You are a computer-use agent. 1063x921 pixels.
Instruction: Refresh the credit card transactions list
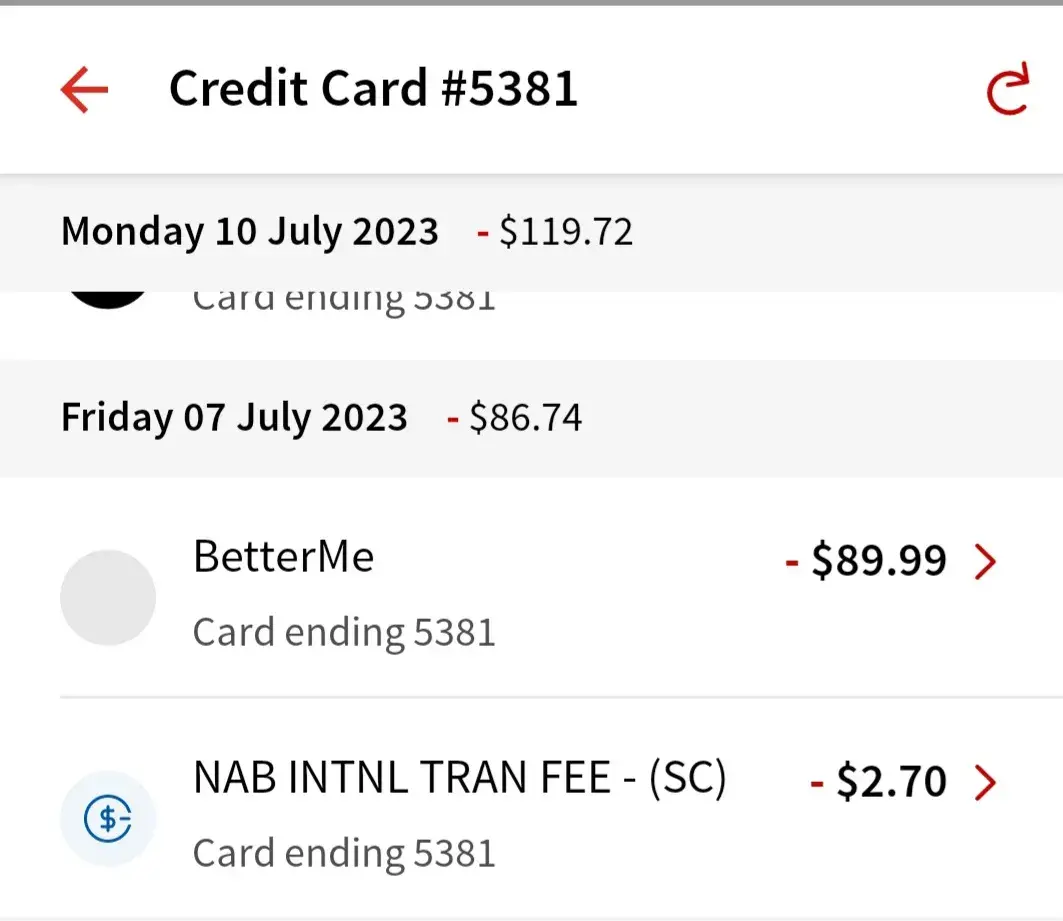[x=1006, y=91]
